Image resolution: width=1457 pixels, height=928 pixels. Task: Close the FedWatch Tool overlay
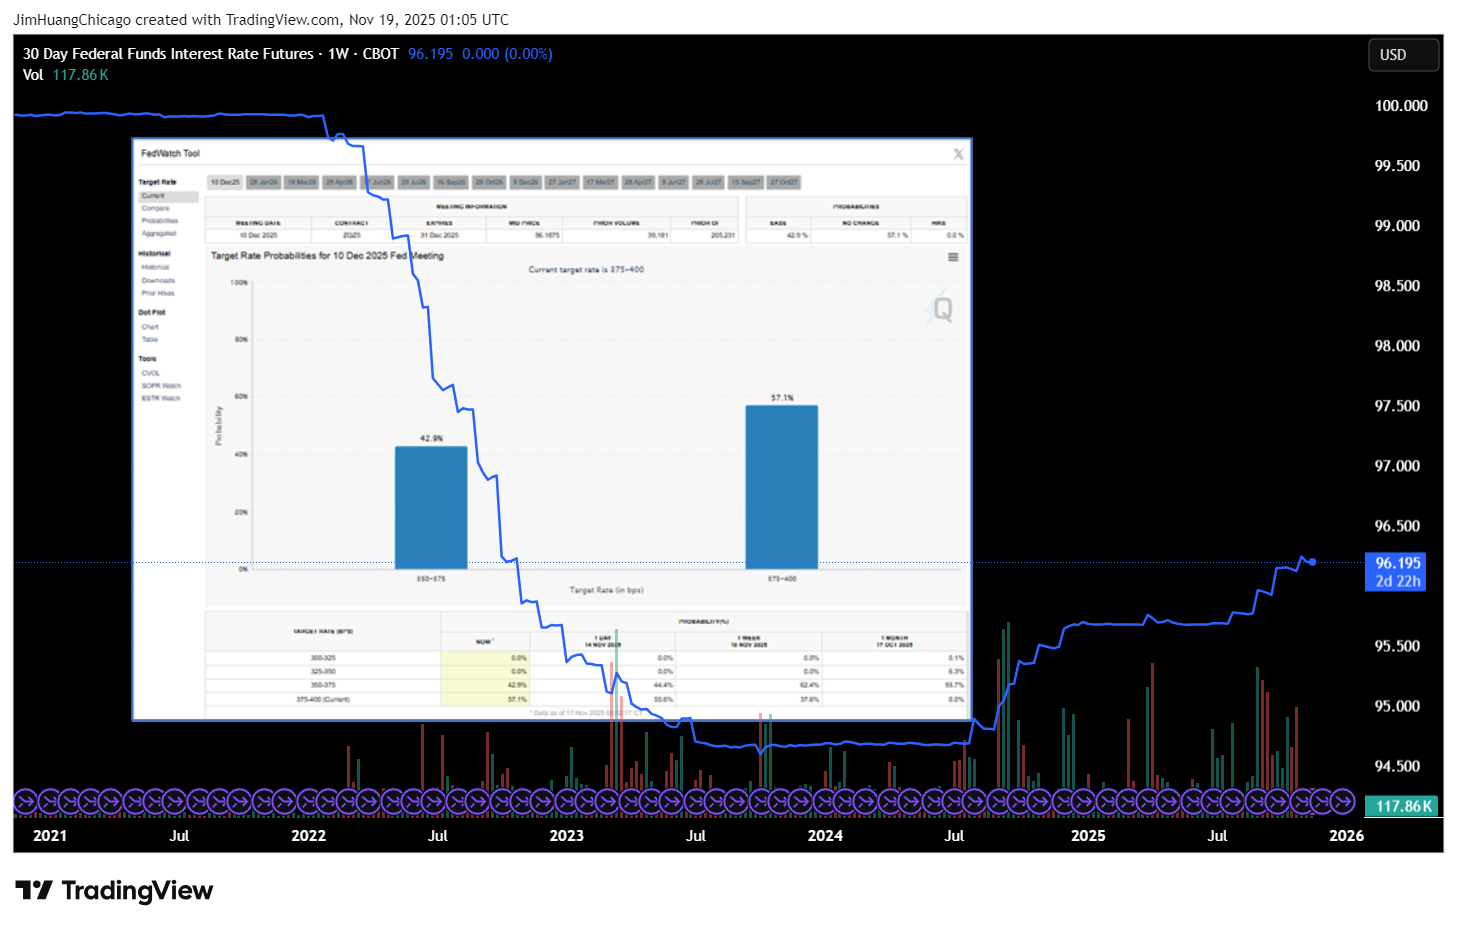tap(958, 154)
